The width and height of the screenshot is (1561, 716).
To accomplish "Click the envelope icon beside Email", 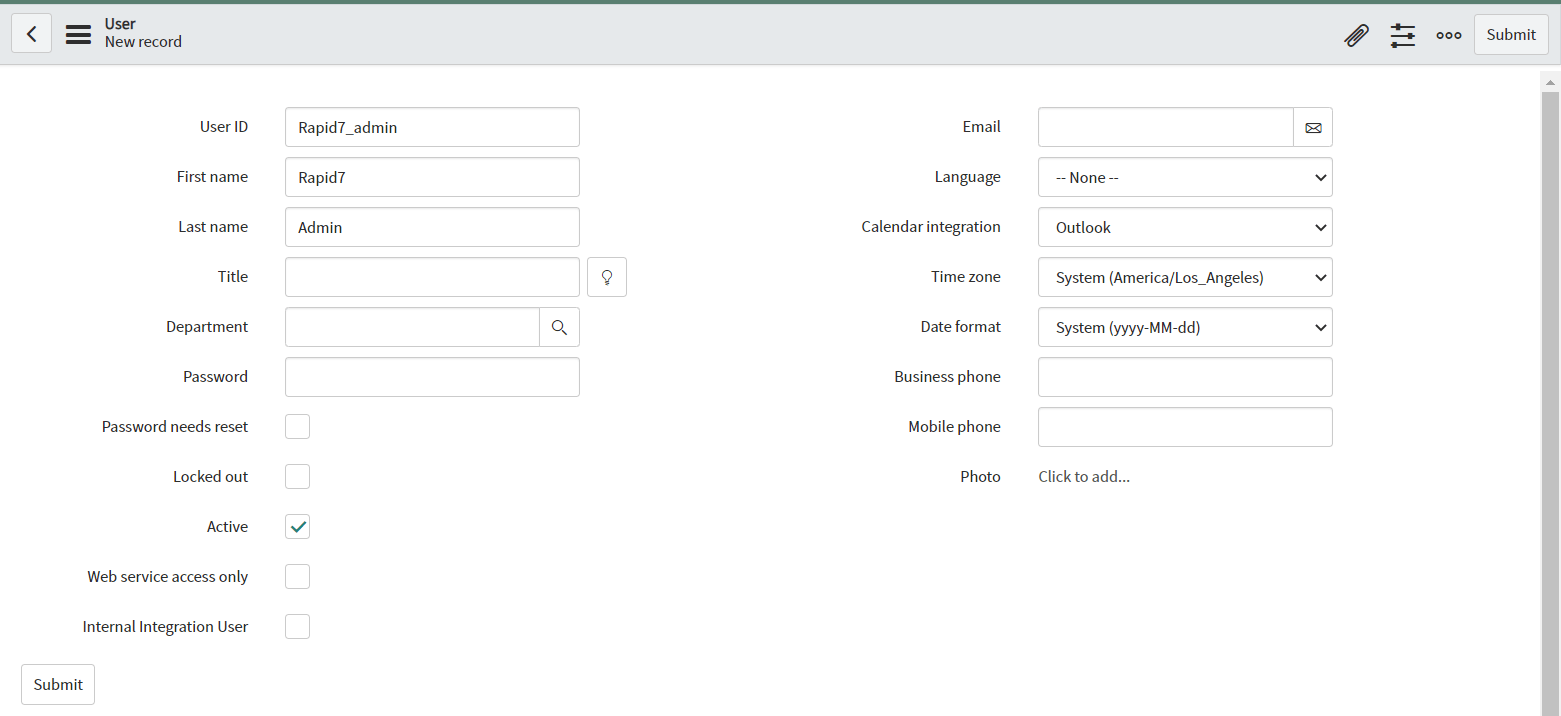I will click(1313, 128).
